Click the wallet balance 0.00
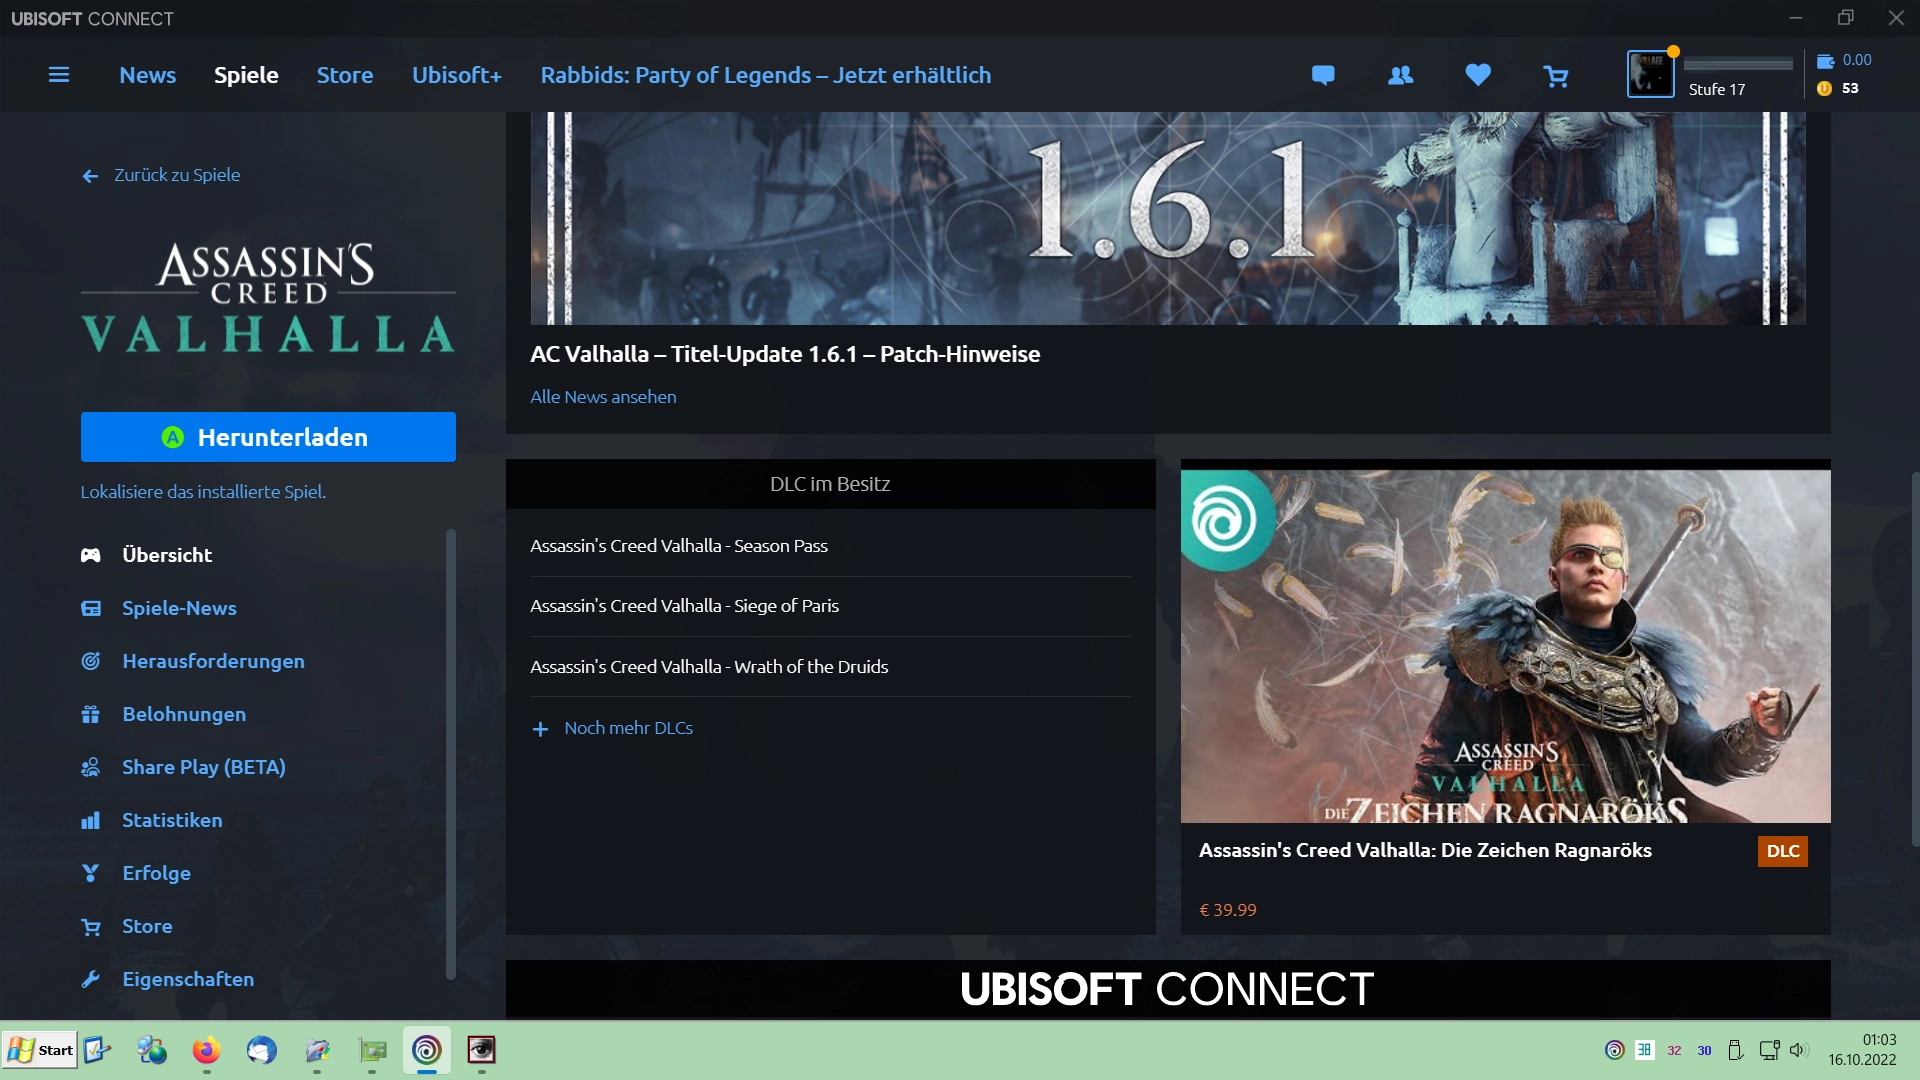Image resolution: width=1920 pixels, height=1080 pixels. coord(1845,60)
